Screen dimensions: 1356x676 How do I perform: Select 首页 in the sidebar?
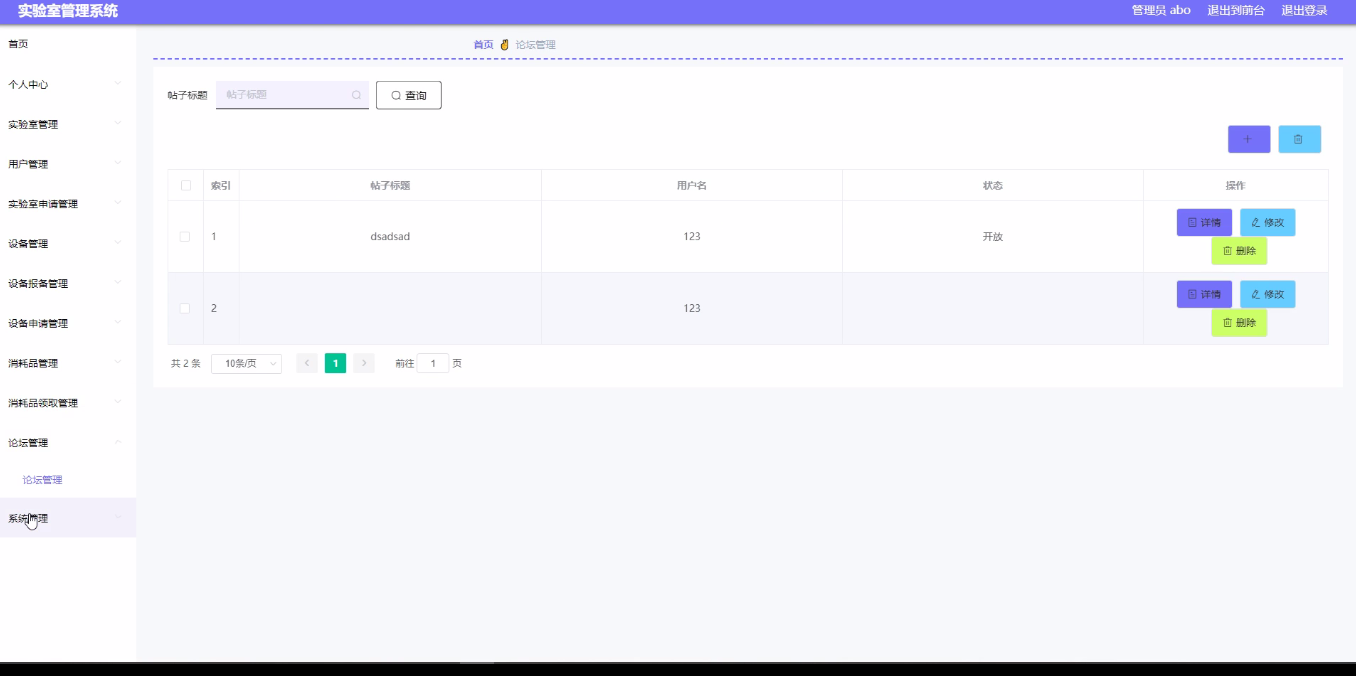click(19, 44)
